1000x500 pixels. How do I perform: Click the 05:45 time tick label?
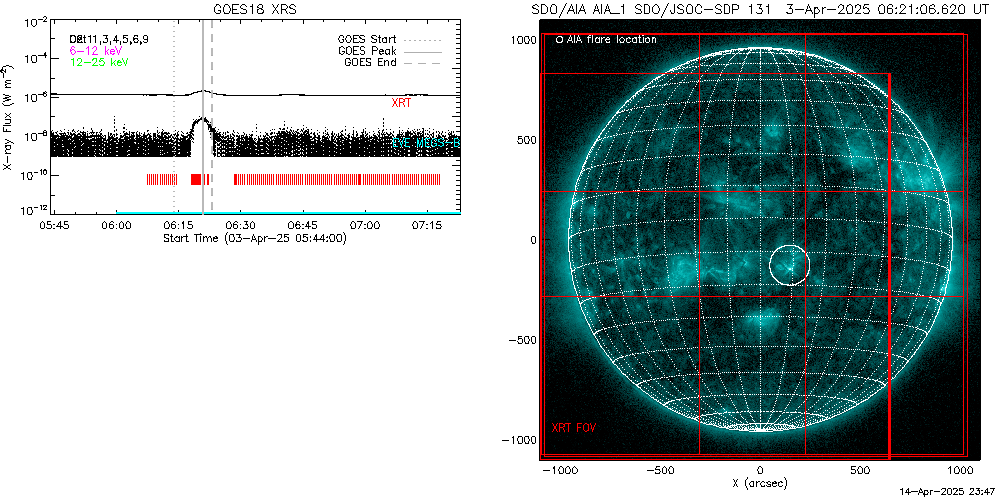(x=55, y=226)
